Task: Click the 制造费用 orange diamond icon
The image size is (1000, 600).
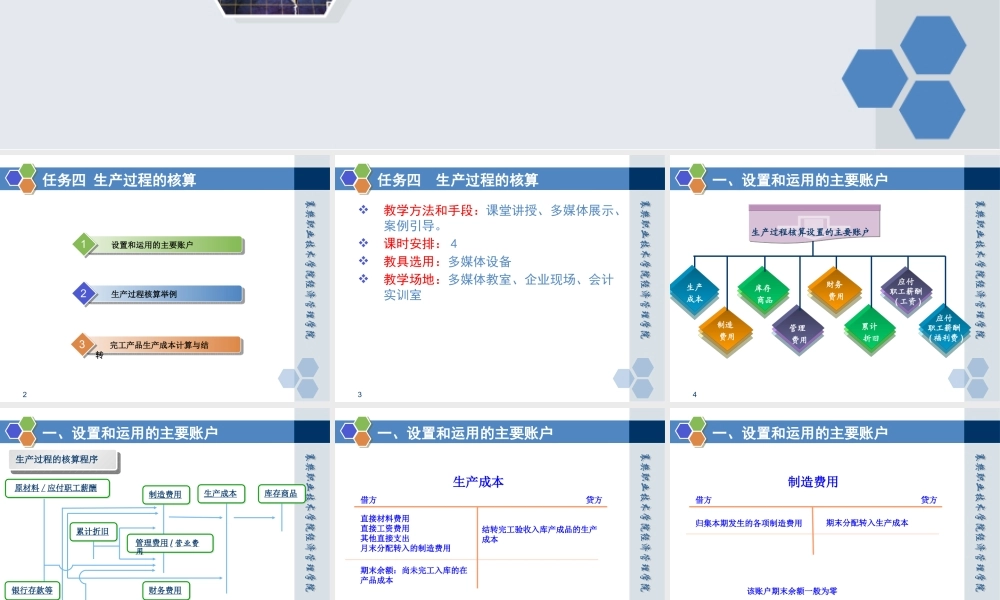Action: coord(727,329)
